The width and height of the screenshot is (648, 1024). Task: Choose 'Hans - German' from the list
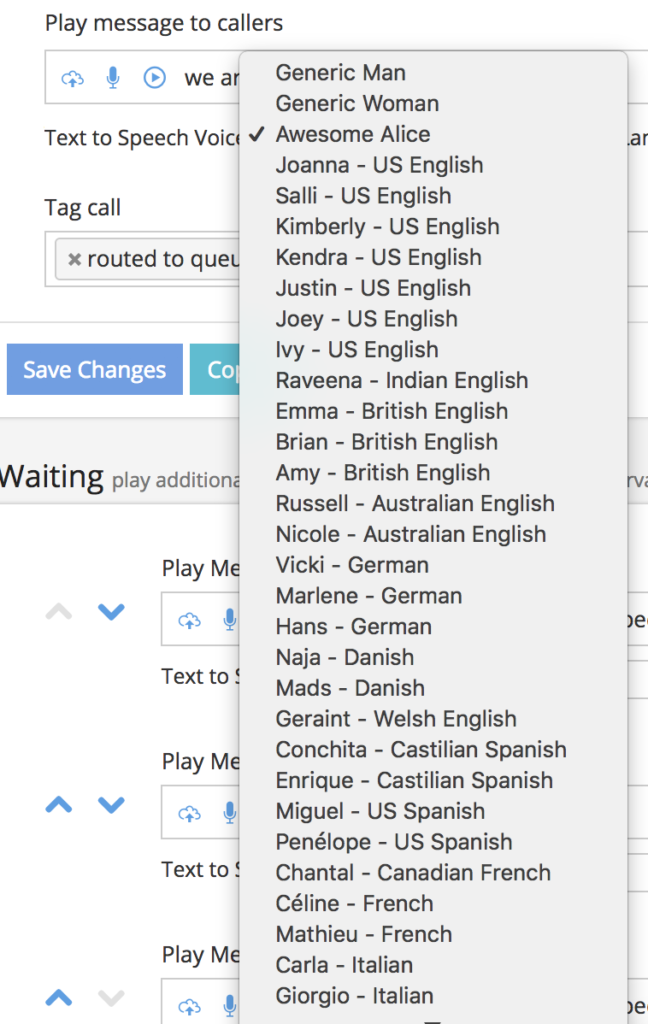pyautogui.click(x=353, y=627)
